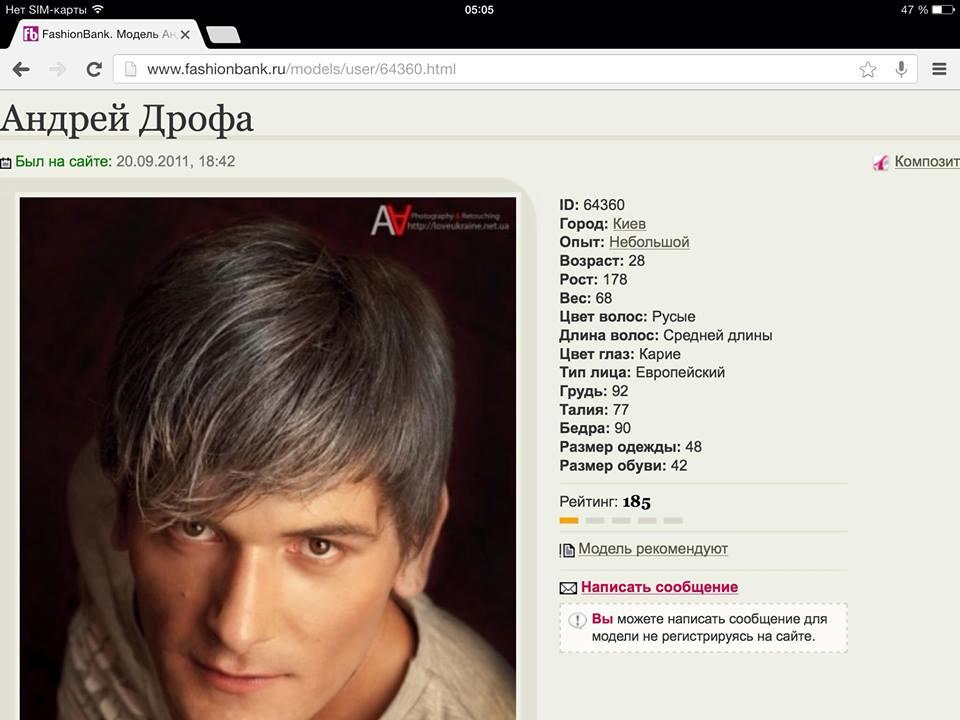Reload the page with the refresh icon
The height and width of the screenshot is (720, 960).
point(94,69)
